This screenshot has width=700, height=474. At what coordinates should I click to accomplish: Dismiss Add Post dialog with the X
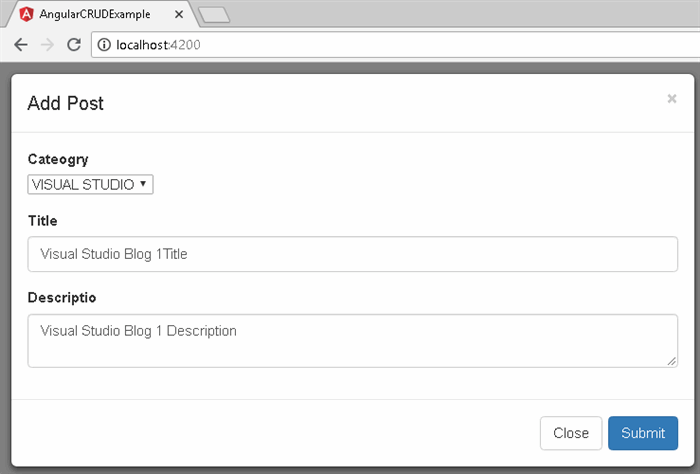[x=672, y=99]
